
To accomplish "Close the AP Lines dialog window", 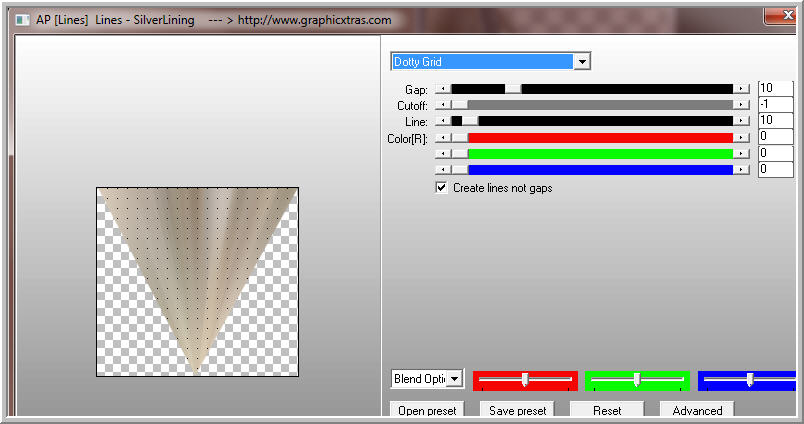I will (x=780, y=15).
